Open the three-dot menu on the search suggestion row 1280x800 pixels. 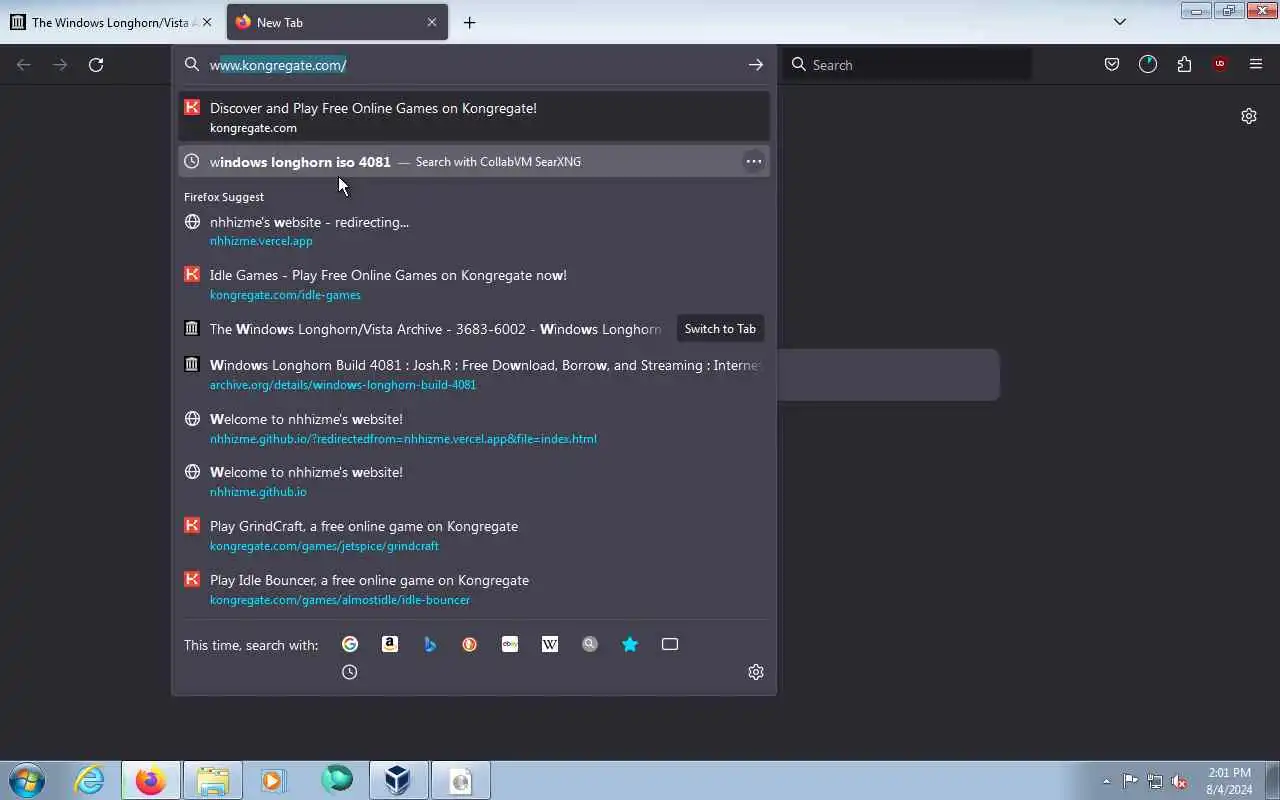(754, 161)
